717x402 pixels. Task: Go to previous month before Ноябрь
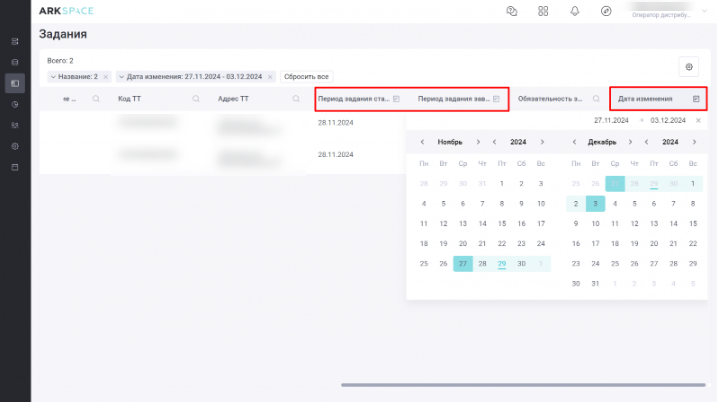pyautogui.click(x=422, y=142)
